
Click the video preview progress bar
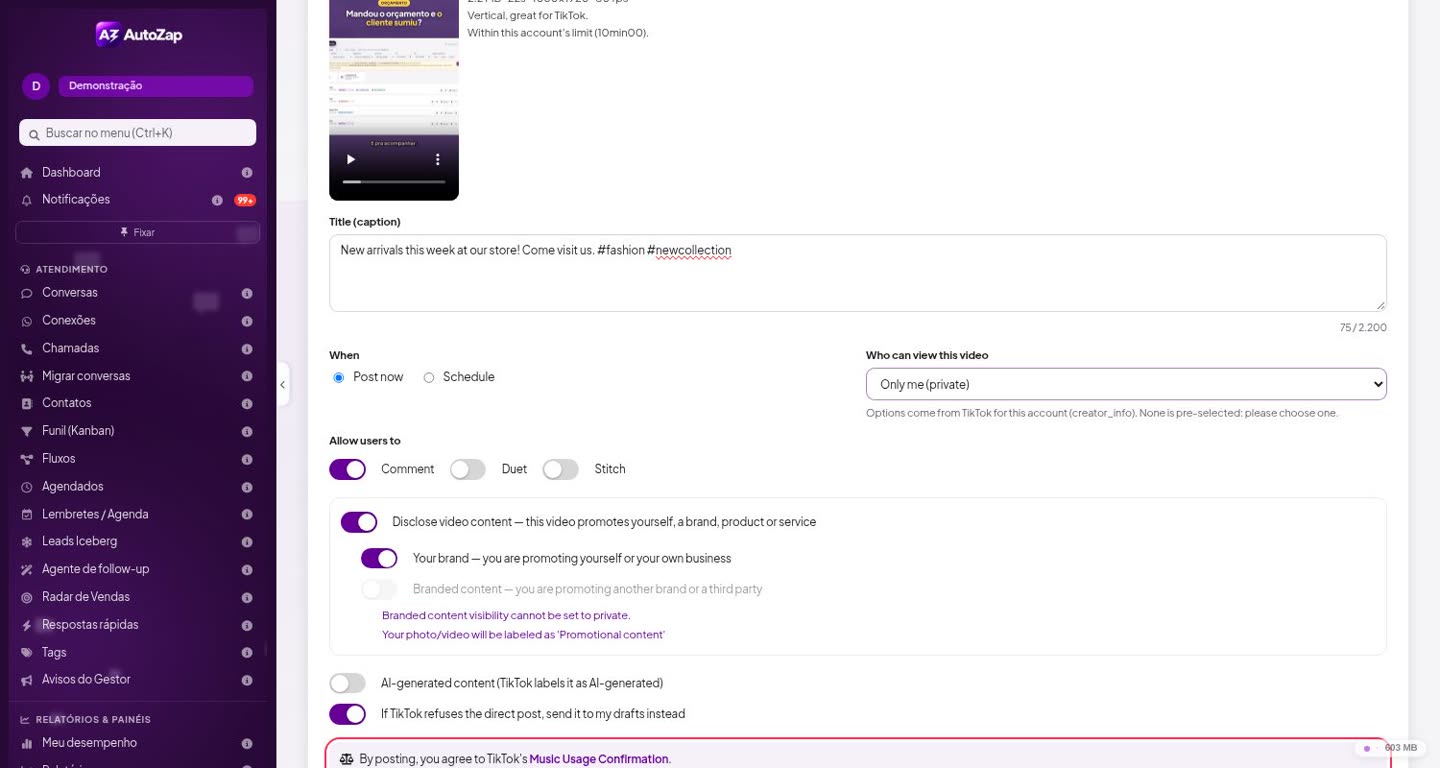394,182
